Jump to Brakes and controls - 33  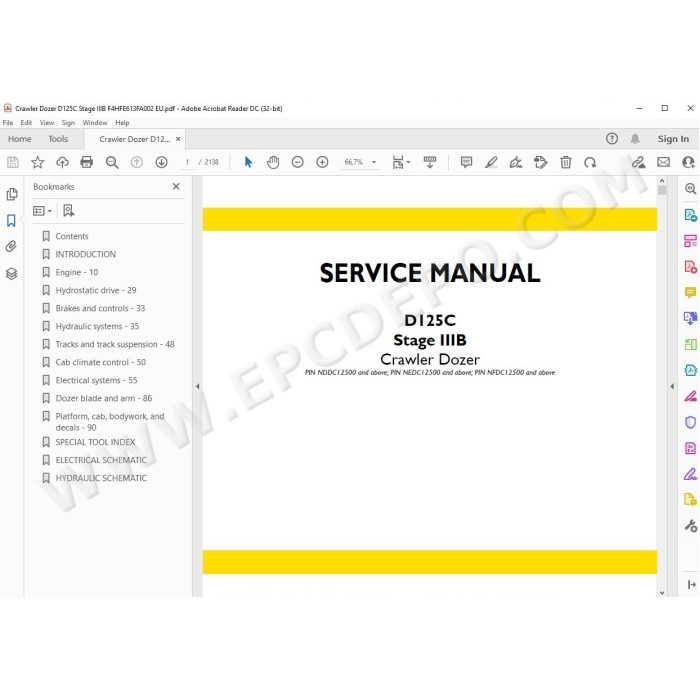pos(100,308)
